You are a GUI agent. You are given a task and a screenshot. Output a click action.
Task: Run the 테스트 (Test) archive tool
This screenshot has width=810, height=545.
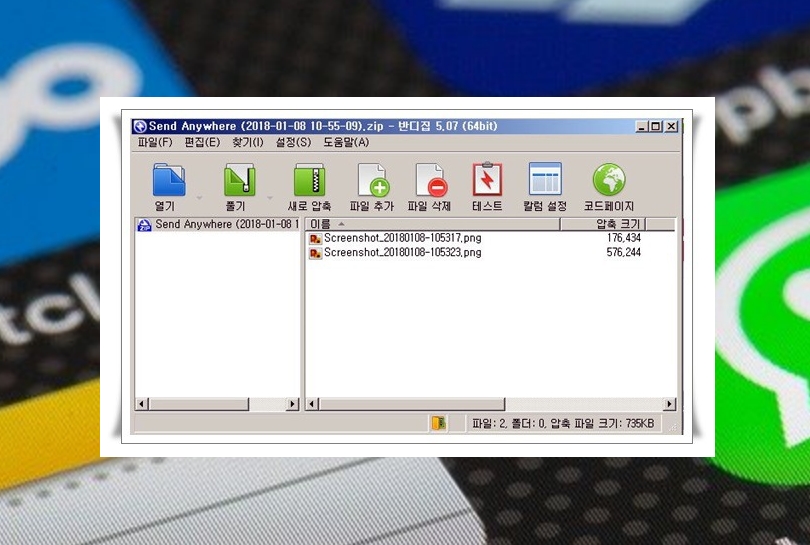pyautogui.click(x=487, y=179)
